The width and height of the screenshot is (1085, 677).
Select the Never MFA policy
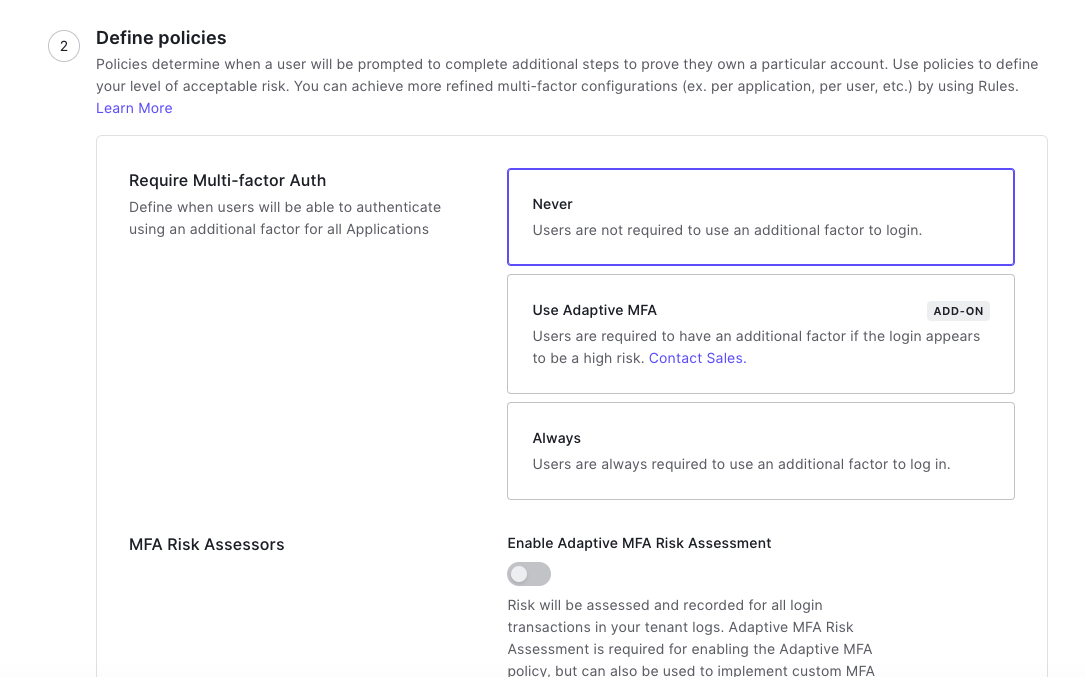point(760,216)
